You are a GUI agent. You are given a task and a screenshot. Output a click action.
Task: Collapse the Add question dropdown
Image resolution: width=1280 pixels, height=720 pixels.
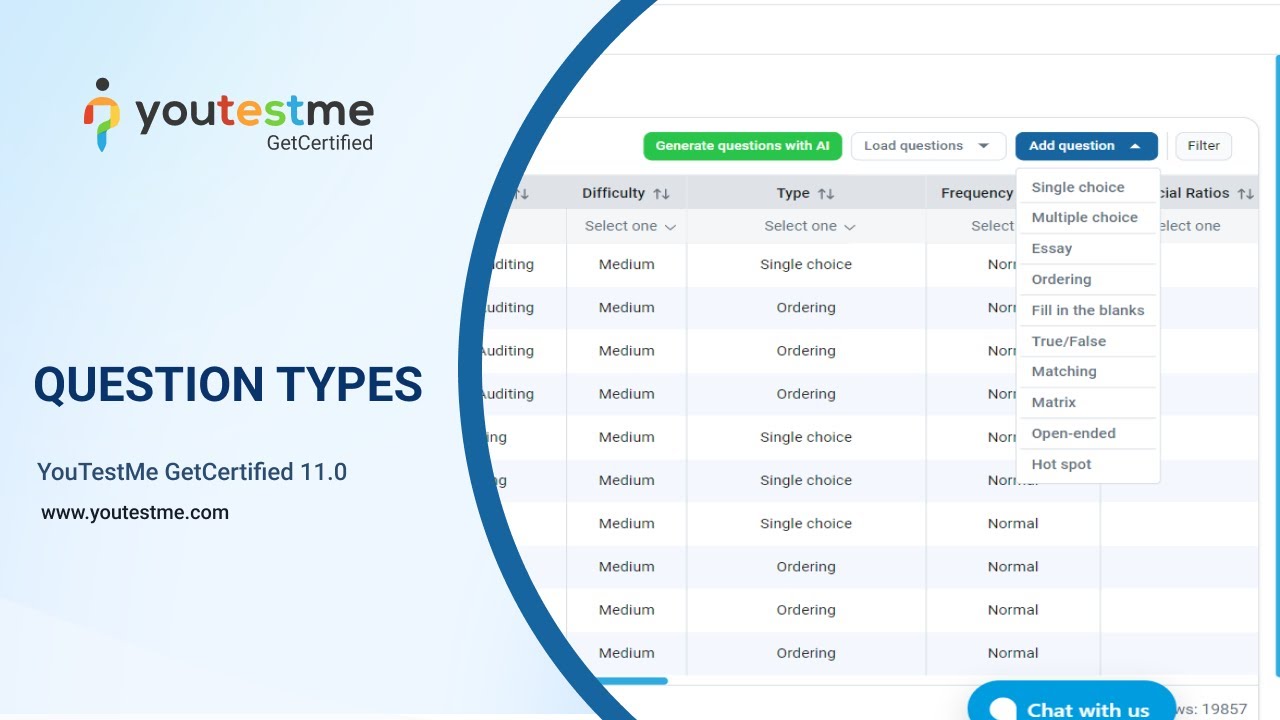click(1086, 146)
